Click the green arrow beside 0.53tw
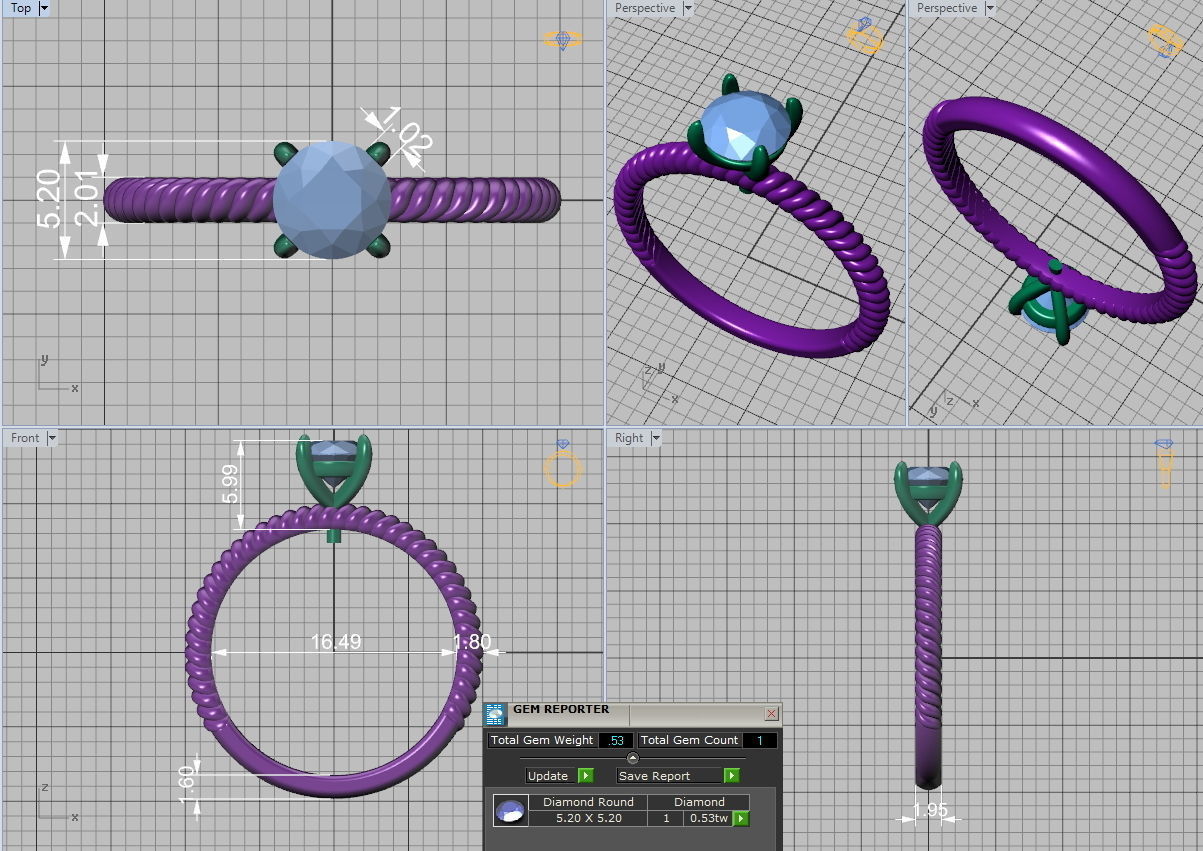 [x=741, y=819]
